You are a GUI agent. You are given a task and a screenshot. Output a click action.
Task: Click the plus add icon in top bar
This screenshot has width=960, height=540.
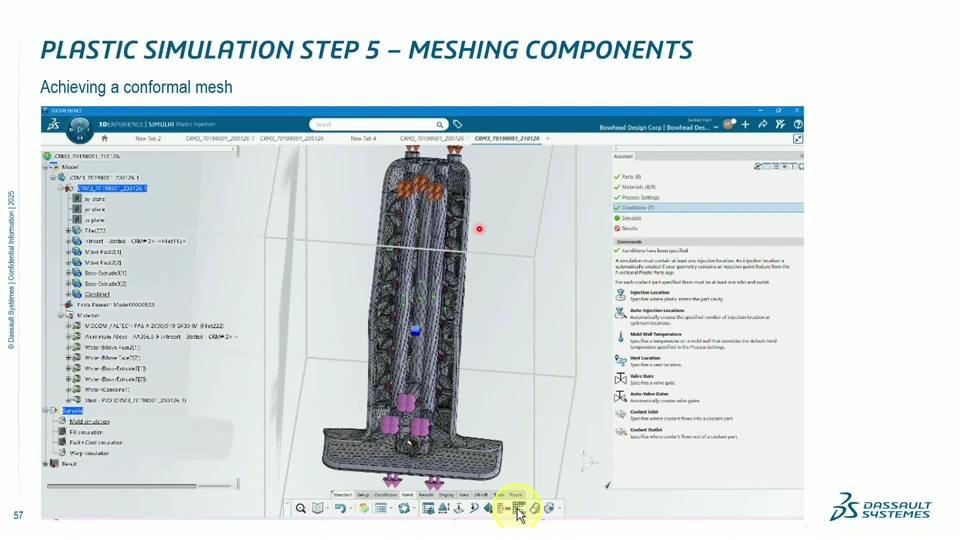pos(745,124)
